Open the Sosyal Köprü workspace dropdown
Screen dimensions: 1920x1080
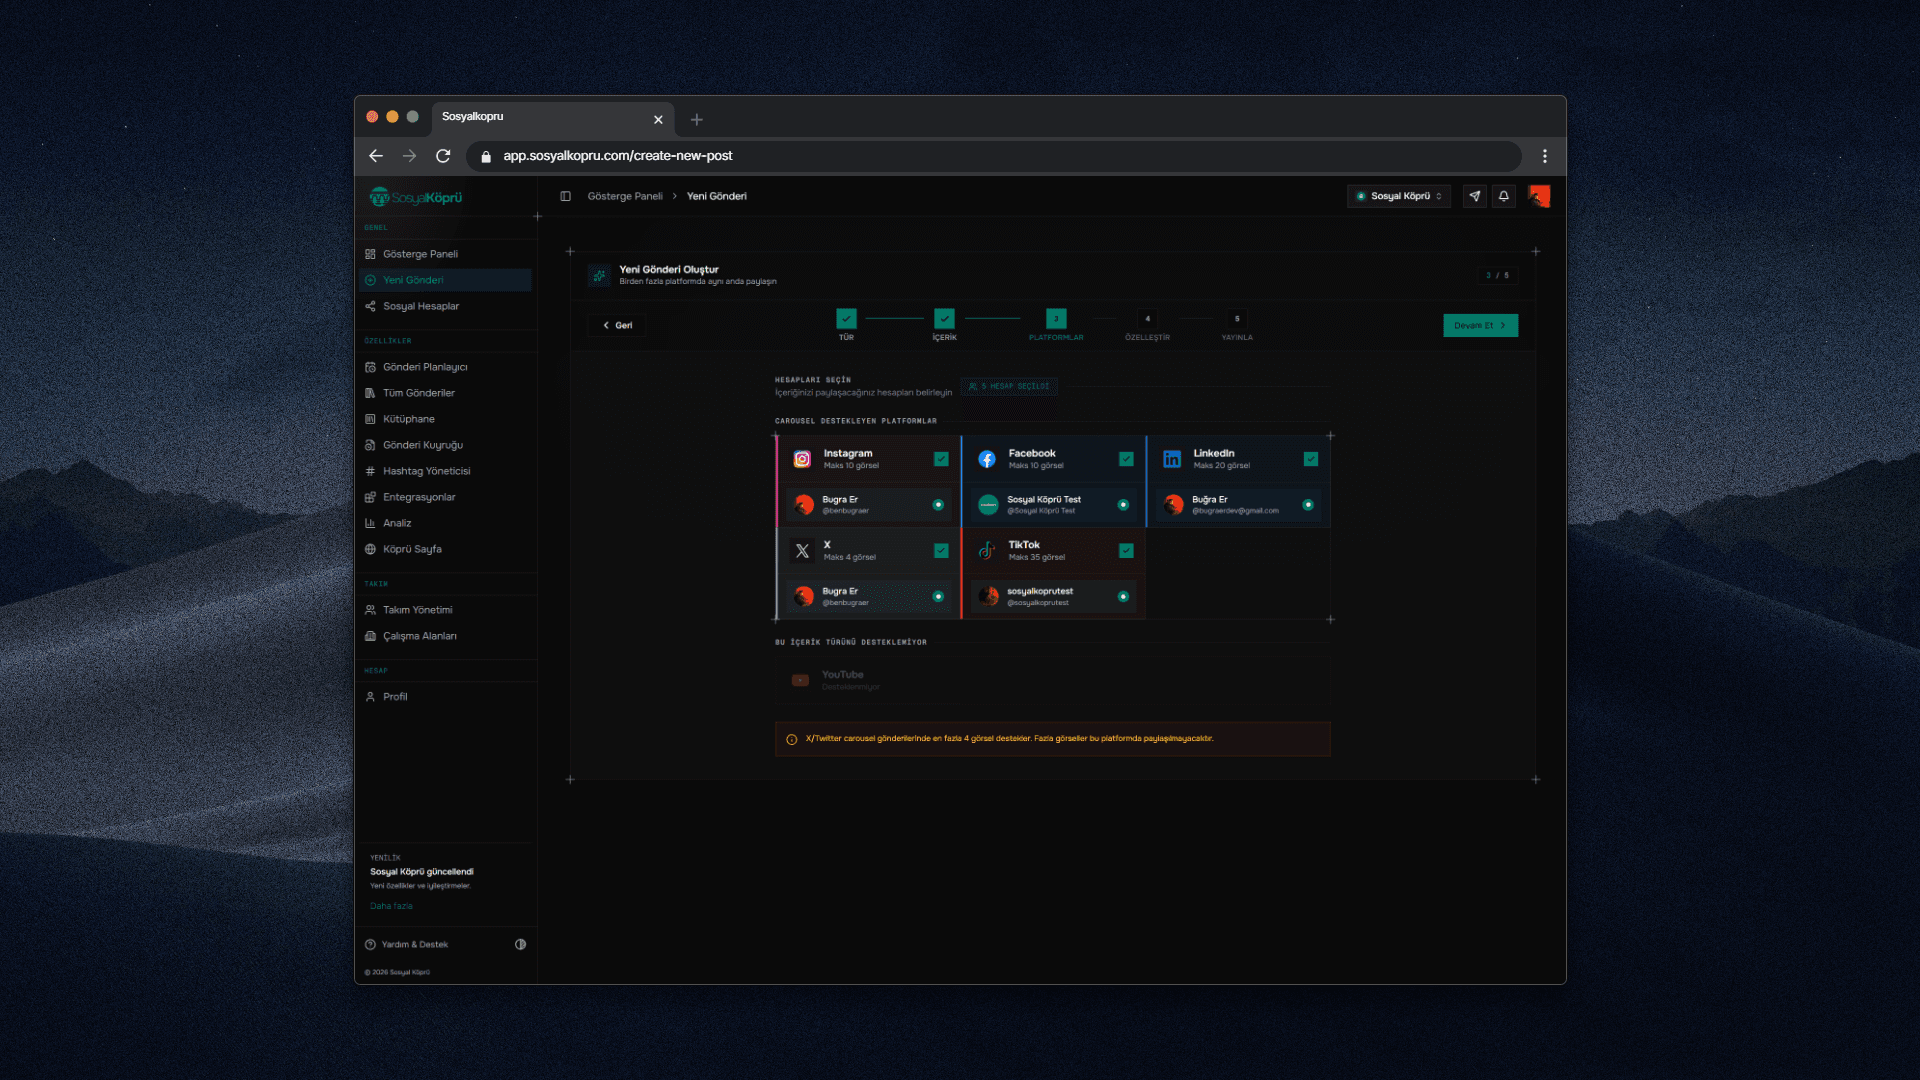coord(1399,196)
